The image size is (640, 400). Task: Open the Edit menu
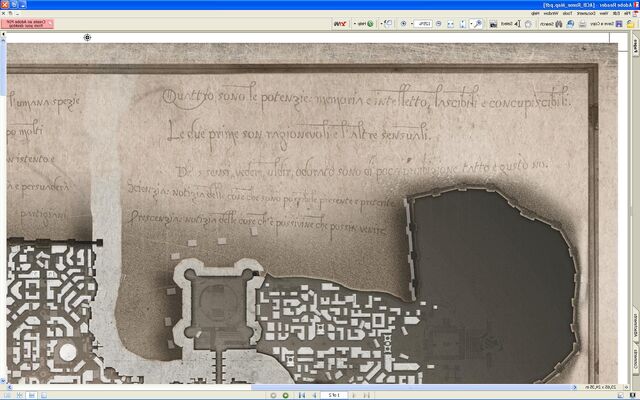point(616,13)
